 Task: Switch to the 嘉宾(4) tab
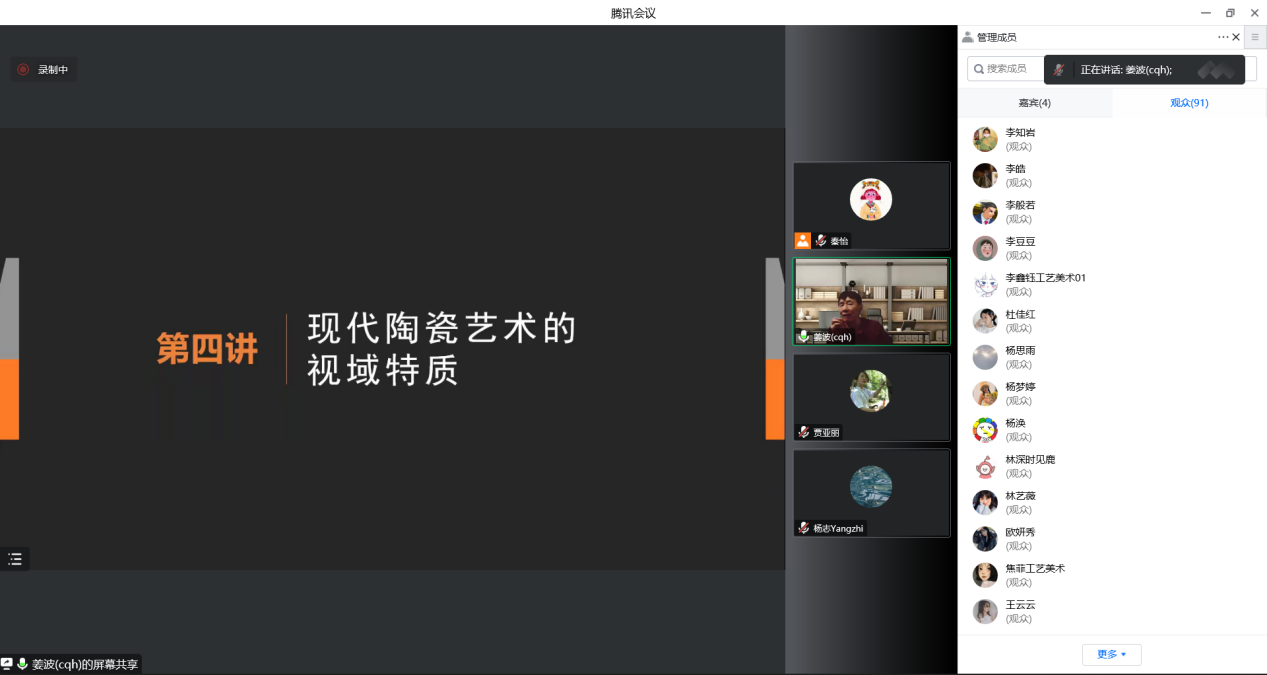(x=1034, y=103)
